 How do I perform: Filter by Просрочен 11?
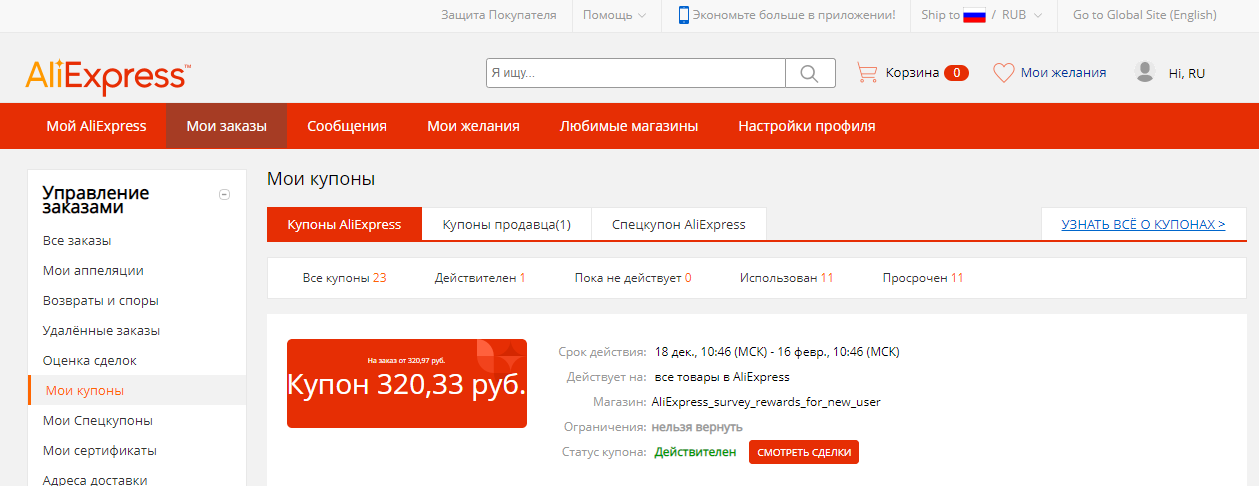[x=923, y=277]
